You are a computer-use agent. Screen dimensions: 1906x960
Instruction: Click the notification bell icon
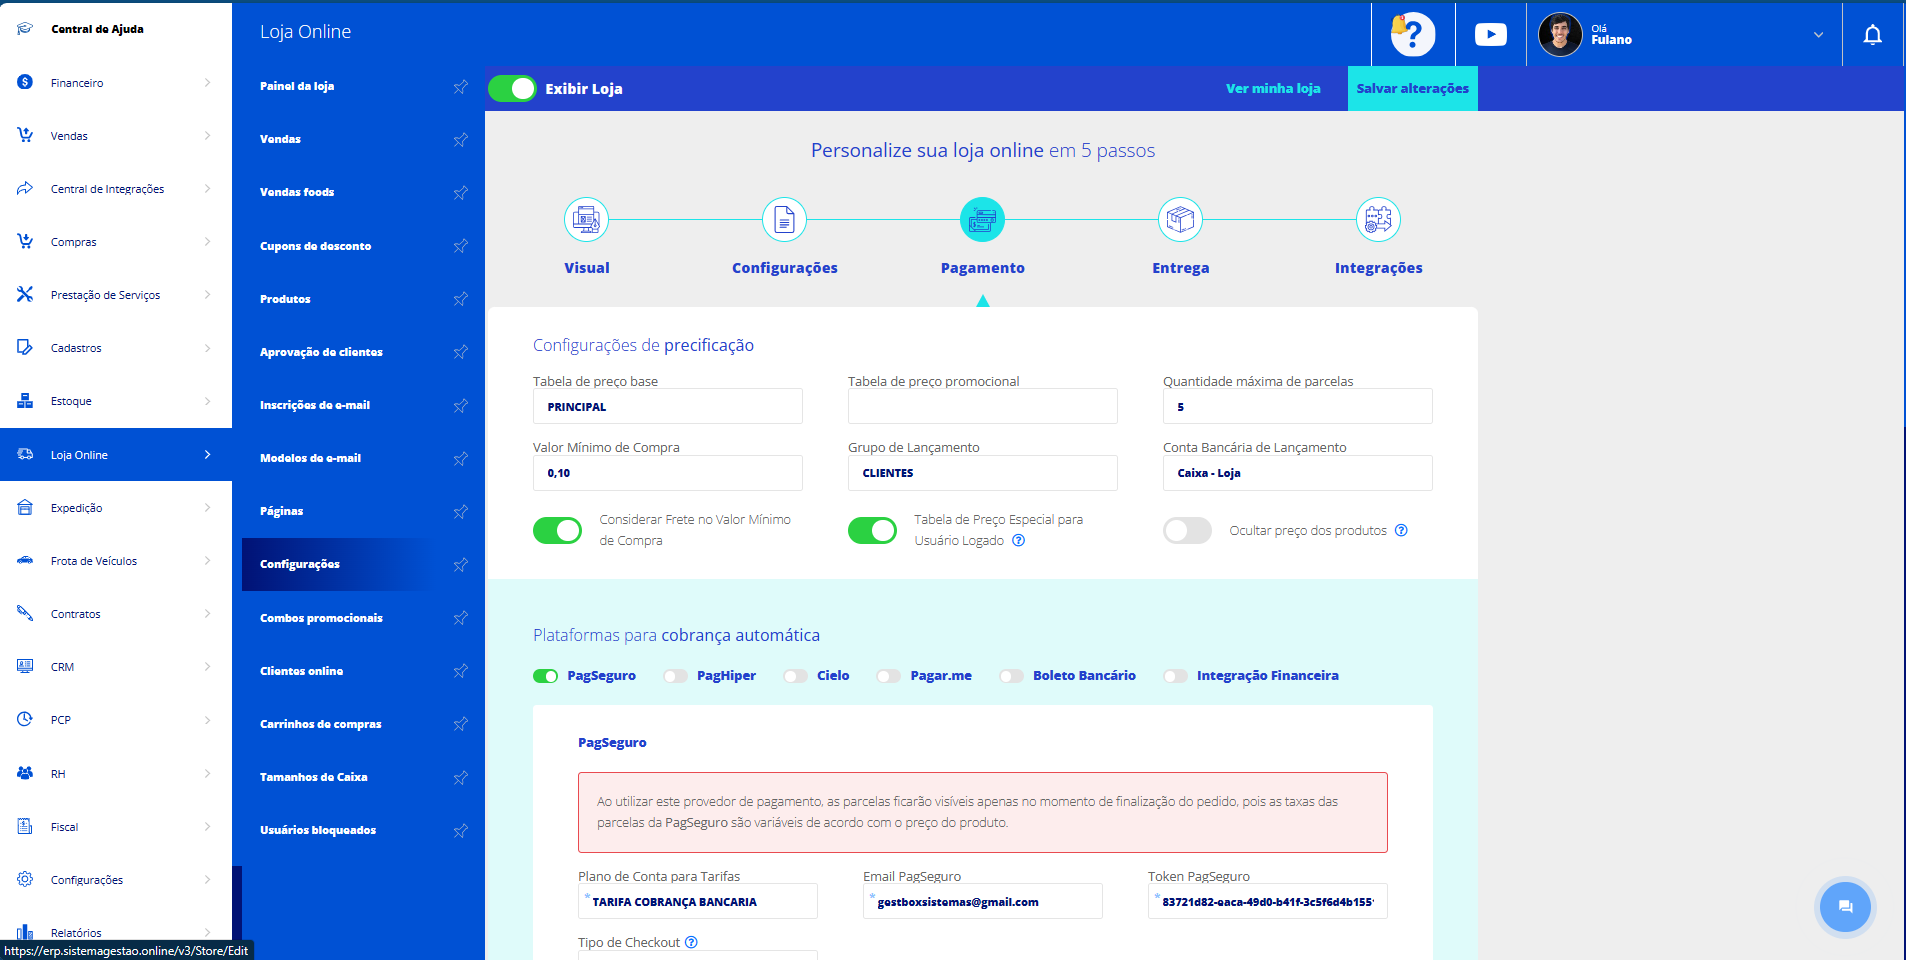[1872, 35]
